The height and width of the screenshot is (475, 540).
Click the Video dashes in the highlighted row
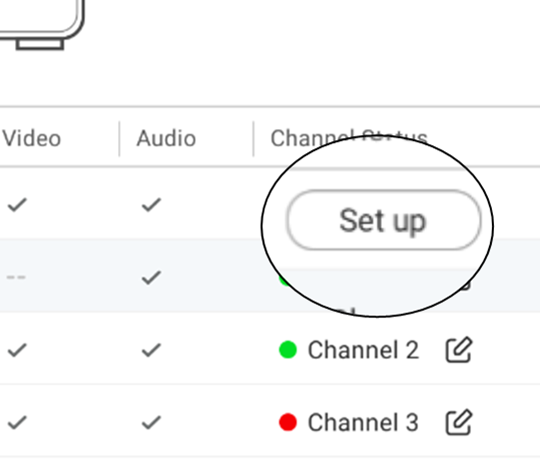pyautogui.click(x=16, y=277)
